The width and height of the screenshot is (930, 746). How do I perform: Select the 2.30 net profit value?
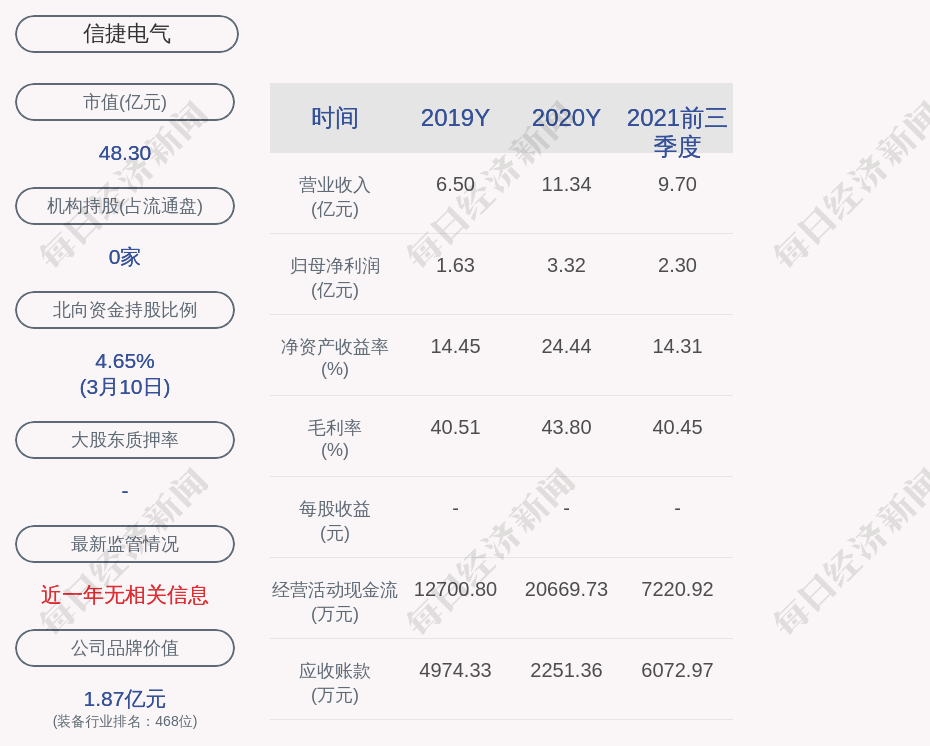(677, 265)
